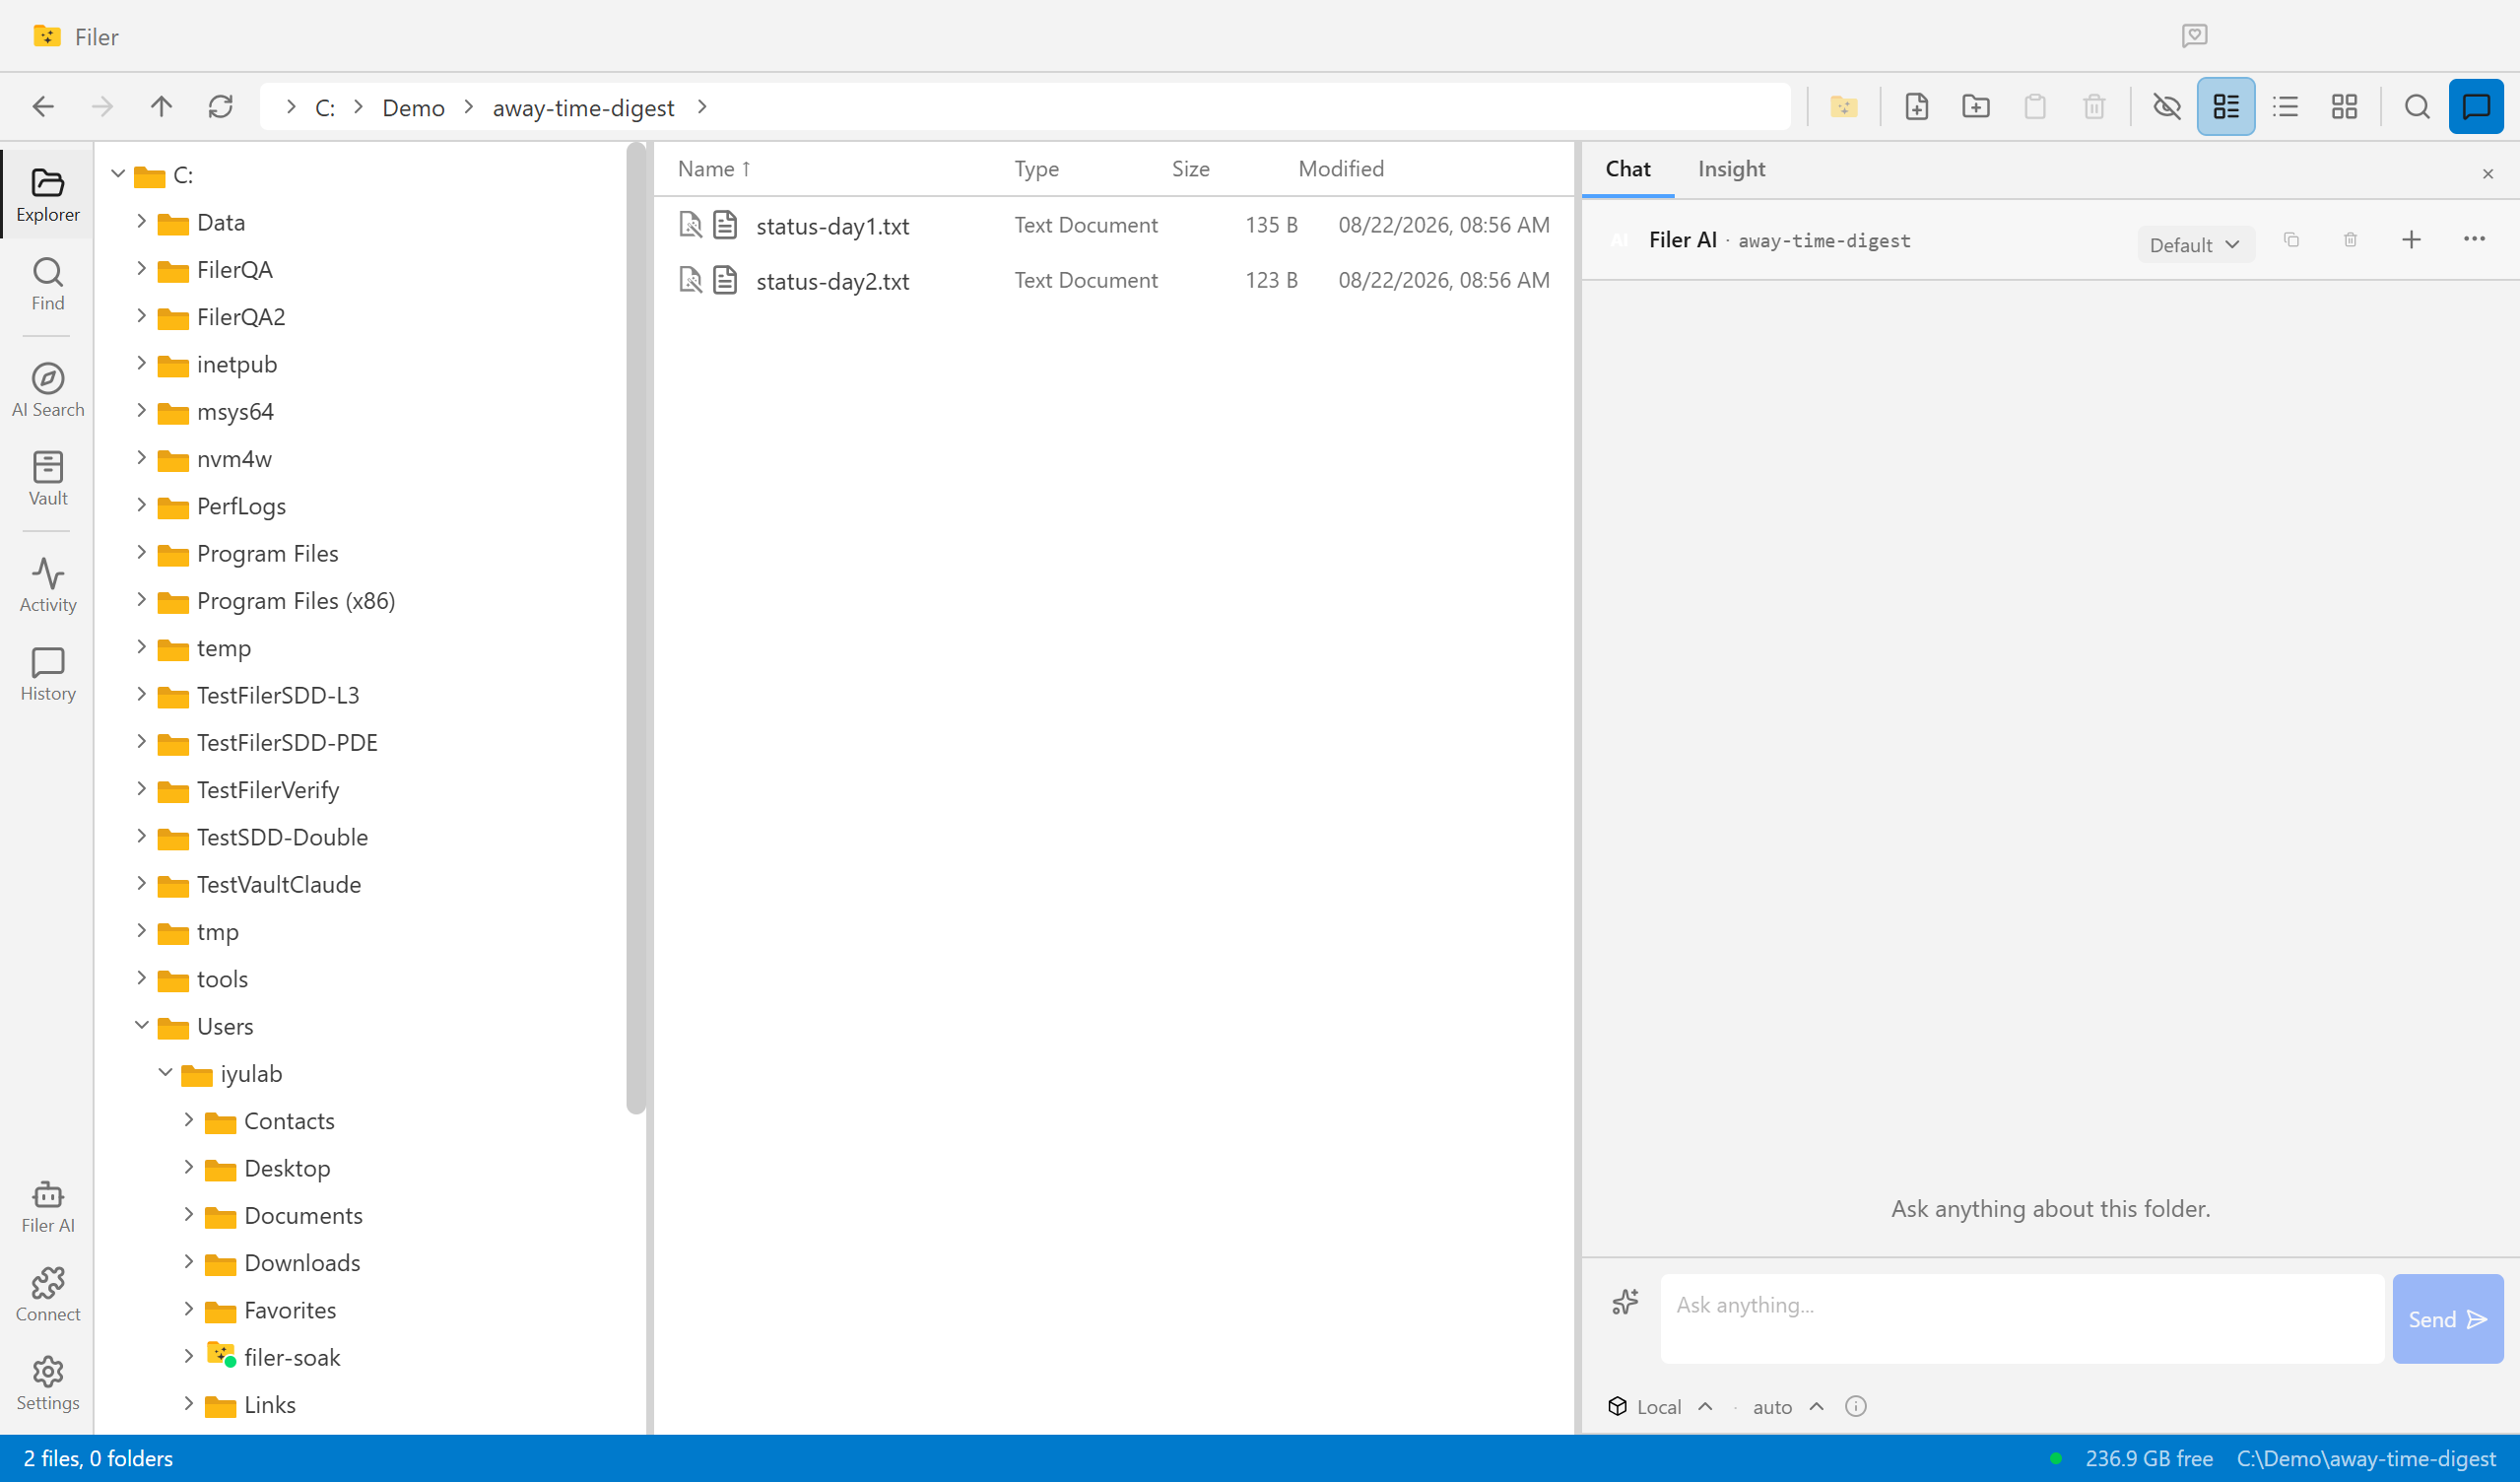The width and height of the screenshot is (2520, 1482).
Task: Refresh the current folder listing
Action: [x=220, y=107]
